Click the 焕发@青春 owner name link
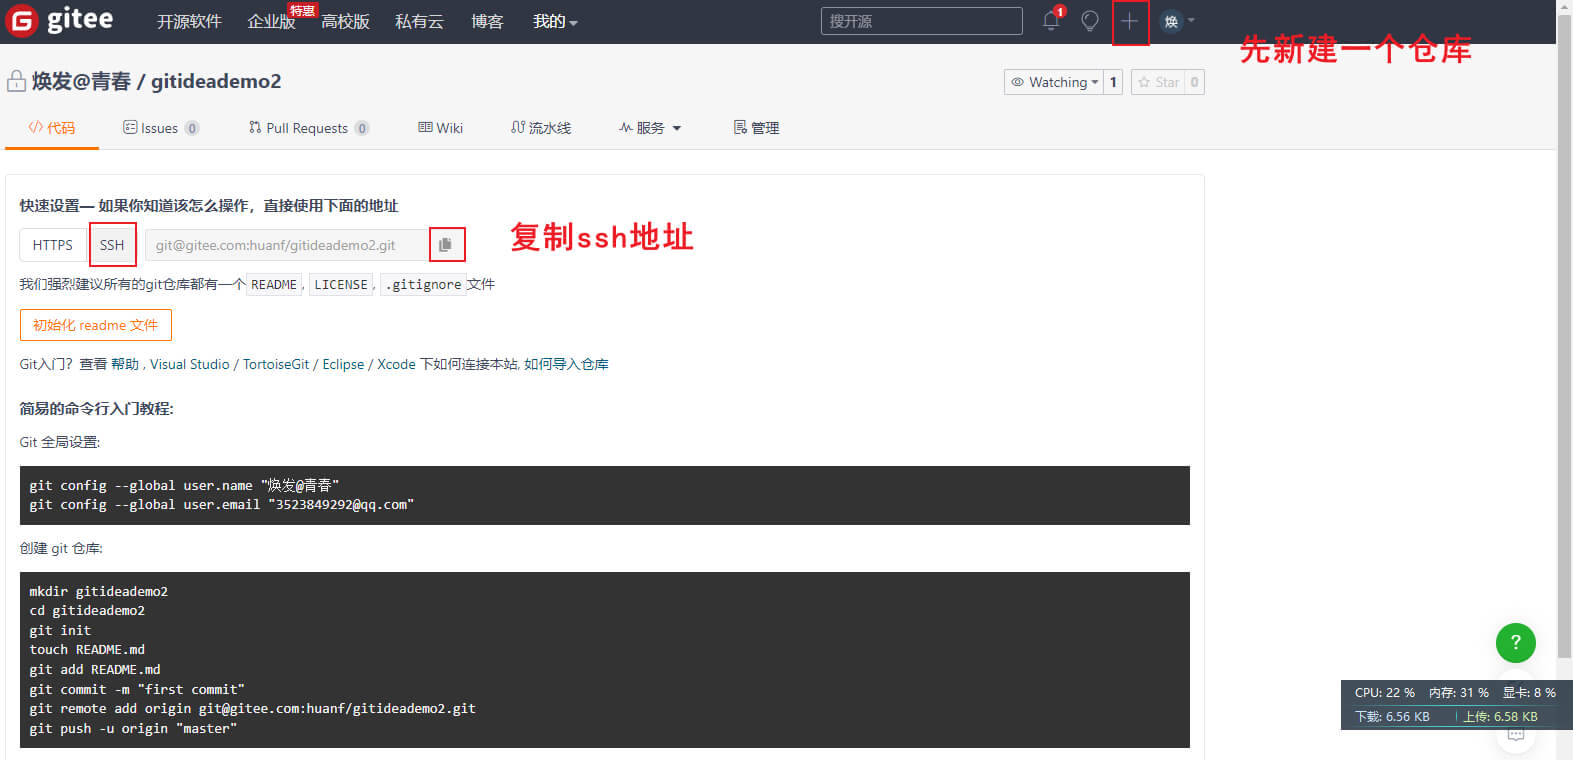 81,81
